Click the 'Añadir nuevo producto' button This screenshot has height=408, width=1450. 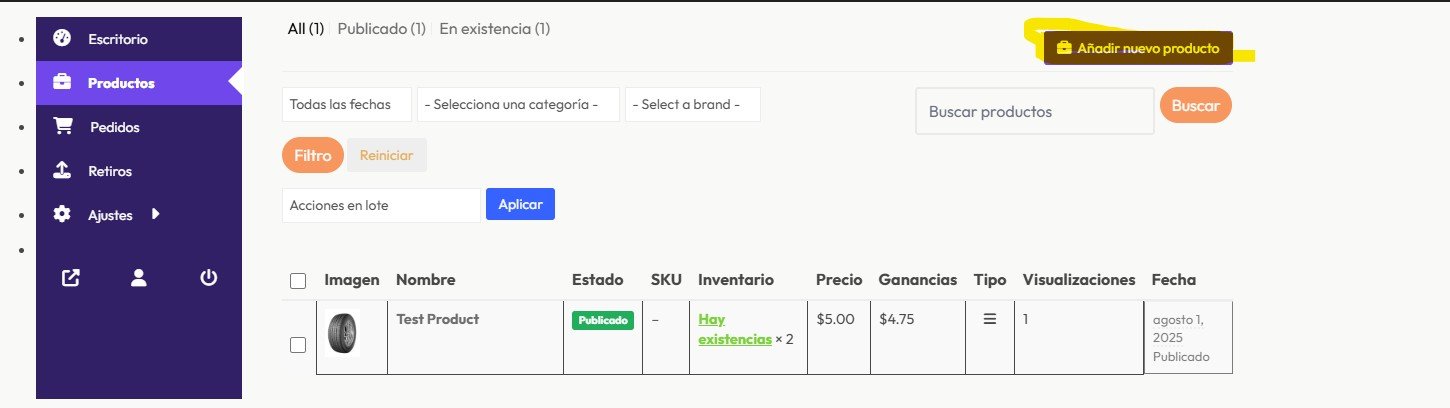tap(1138, 48)
